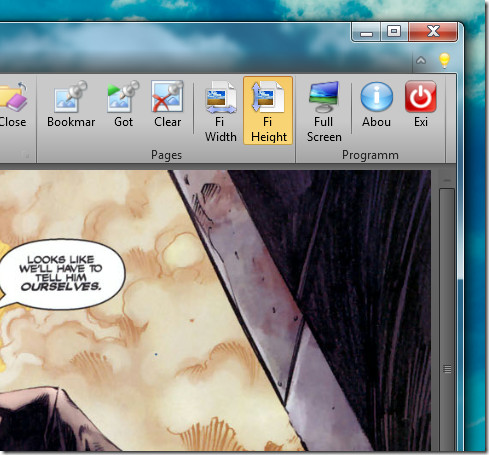Viewport: 489px width, 455px height.
Task: Click the scrollbar's up arrow at the top
Action: tap(447, 180)
